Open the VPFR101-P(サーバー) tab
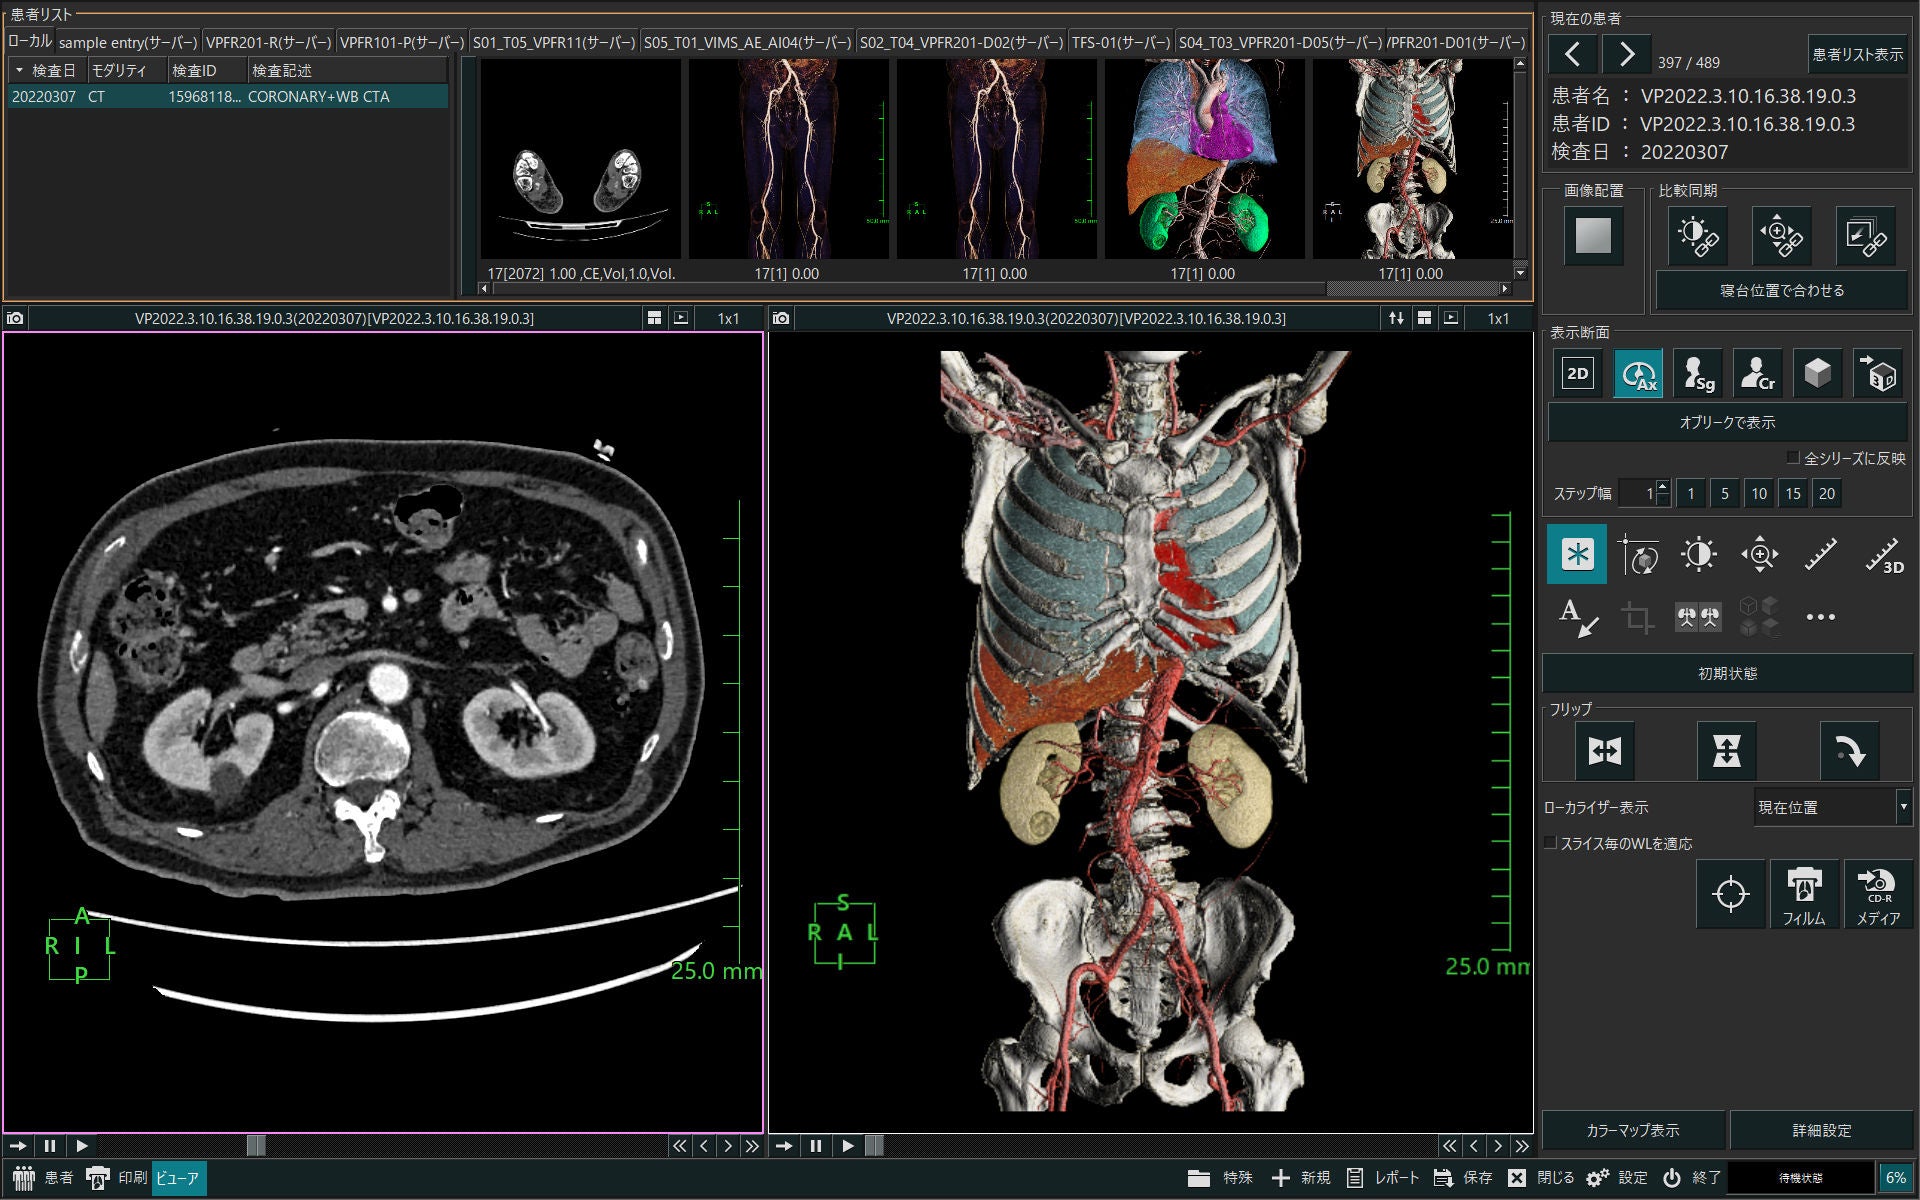This screenshot has width=1920, height=1200. click(402, 42)
